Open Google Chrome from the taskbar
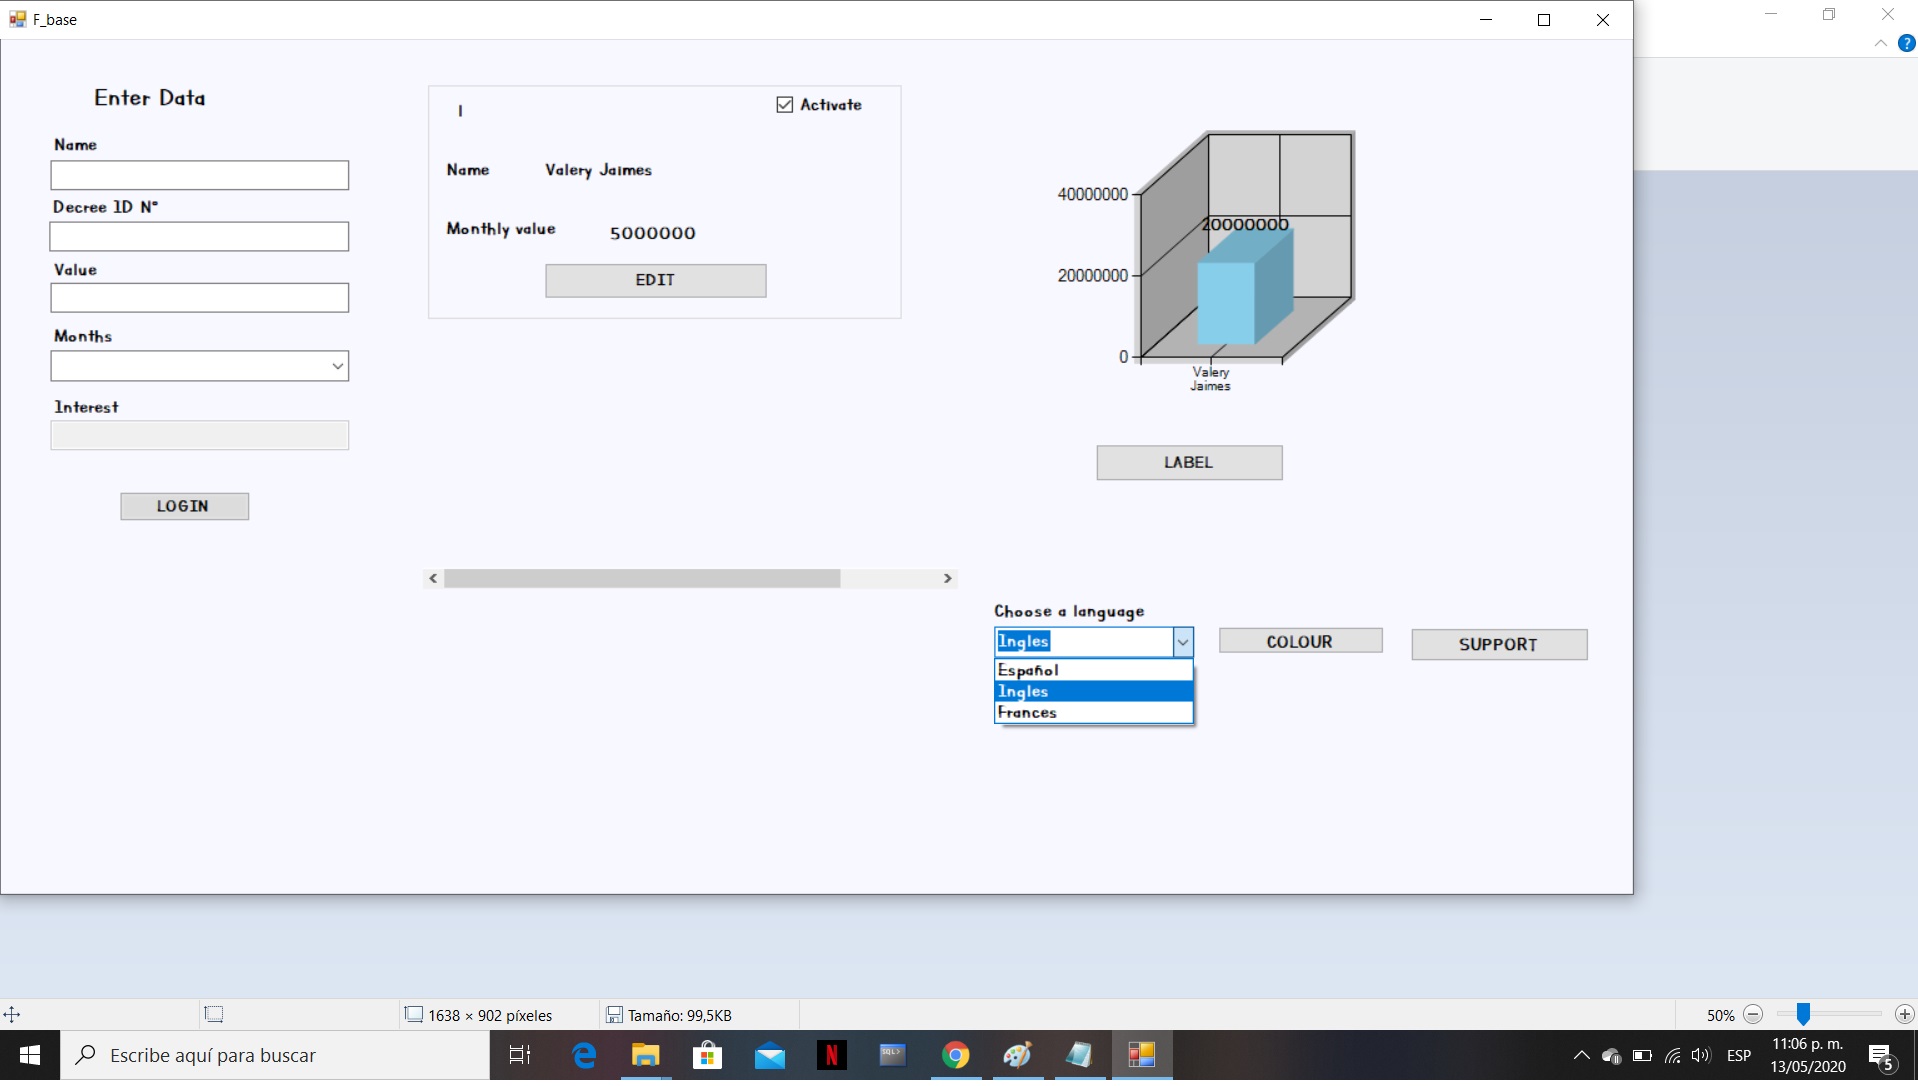 tap(956, 1055)
